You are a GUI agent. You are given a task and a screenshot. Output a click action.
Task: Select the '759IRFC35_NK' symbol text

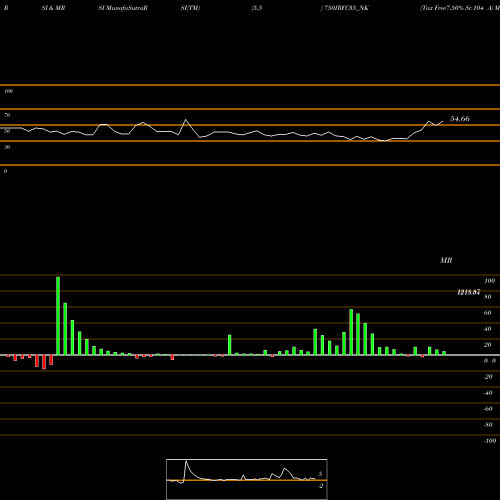[x=347, y=8]
